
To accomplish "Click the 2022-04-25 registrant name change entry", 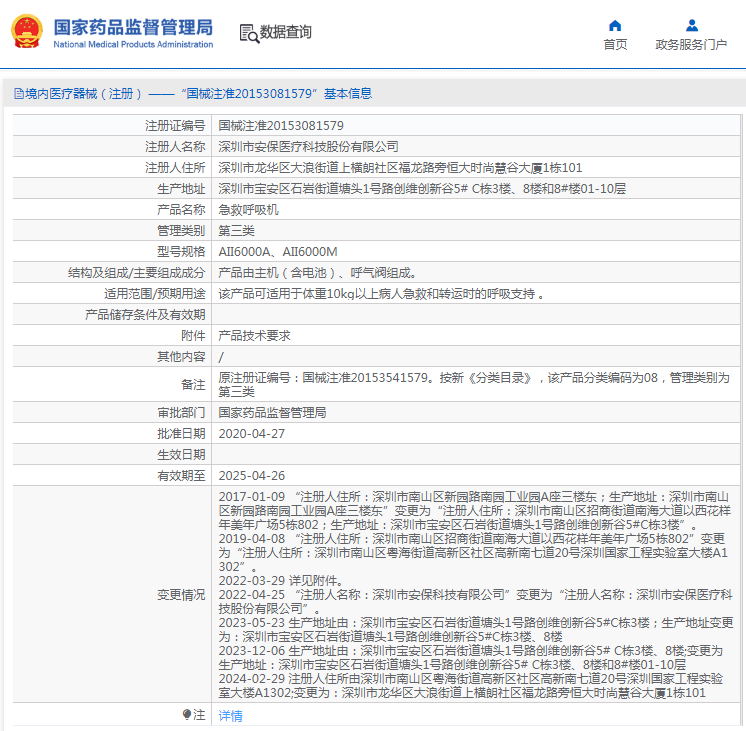I will (x=475, y=602).
